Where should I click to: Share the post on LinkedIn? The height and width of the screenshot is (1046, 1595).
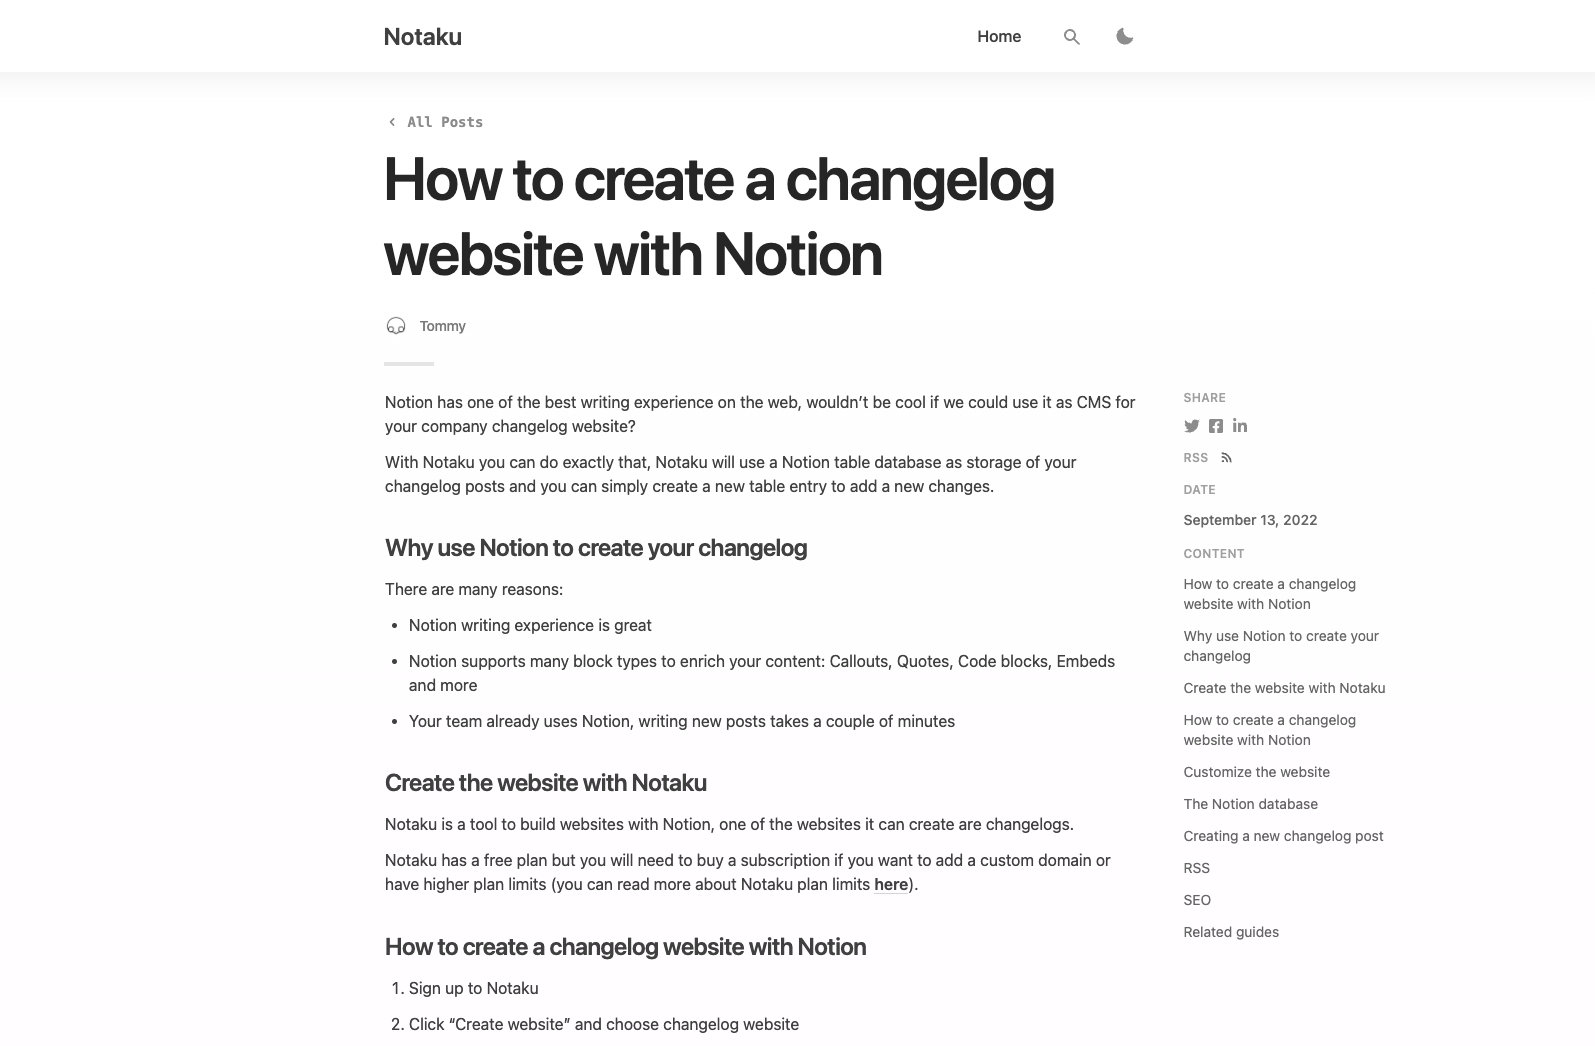[1240, 426]
